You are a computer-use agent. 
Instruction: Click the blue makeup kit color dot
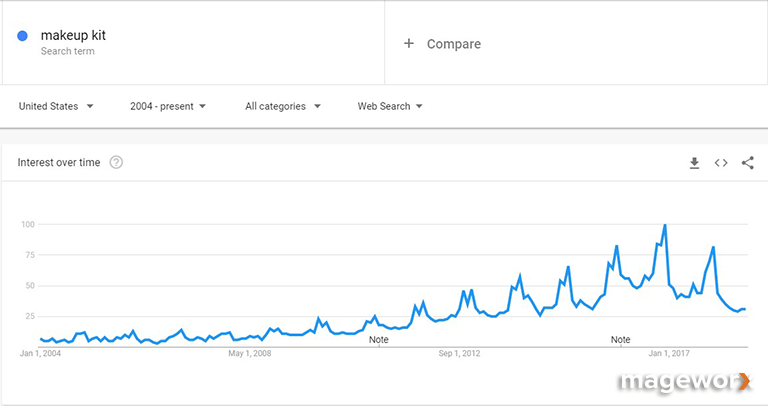pos(23,36)
